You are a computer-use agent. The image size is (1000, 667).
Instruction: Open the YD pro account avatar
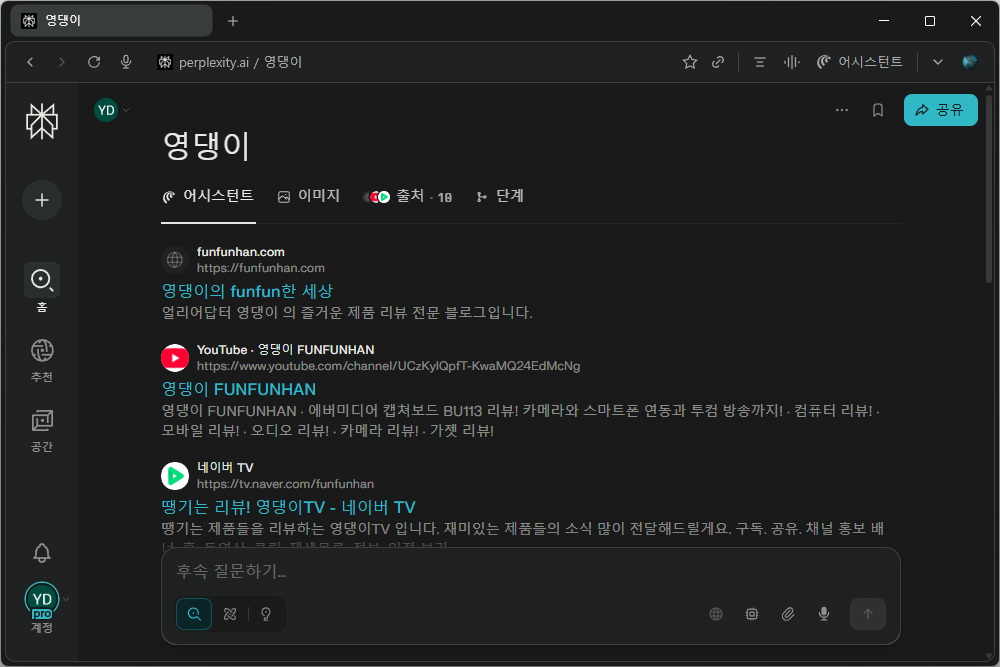tap(42, 599)
